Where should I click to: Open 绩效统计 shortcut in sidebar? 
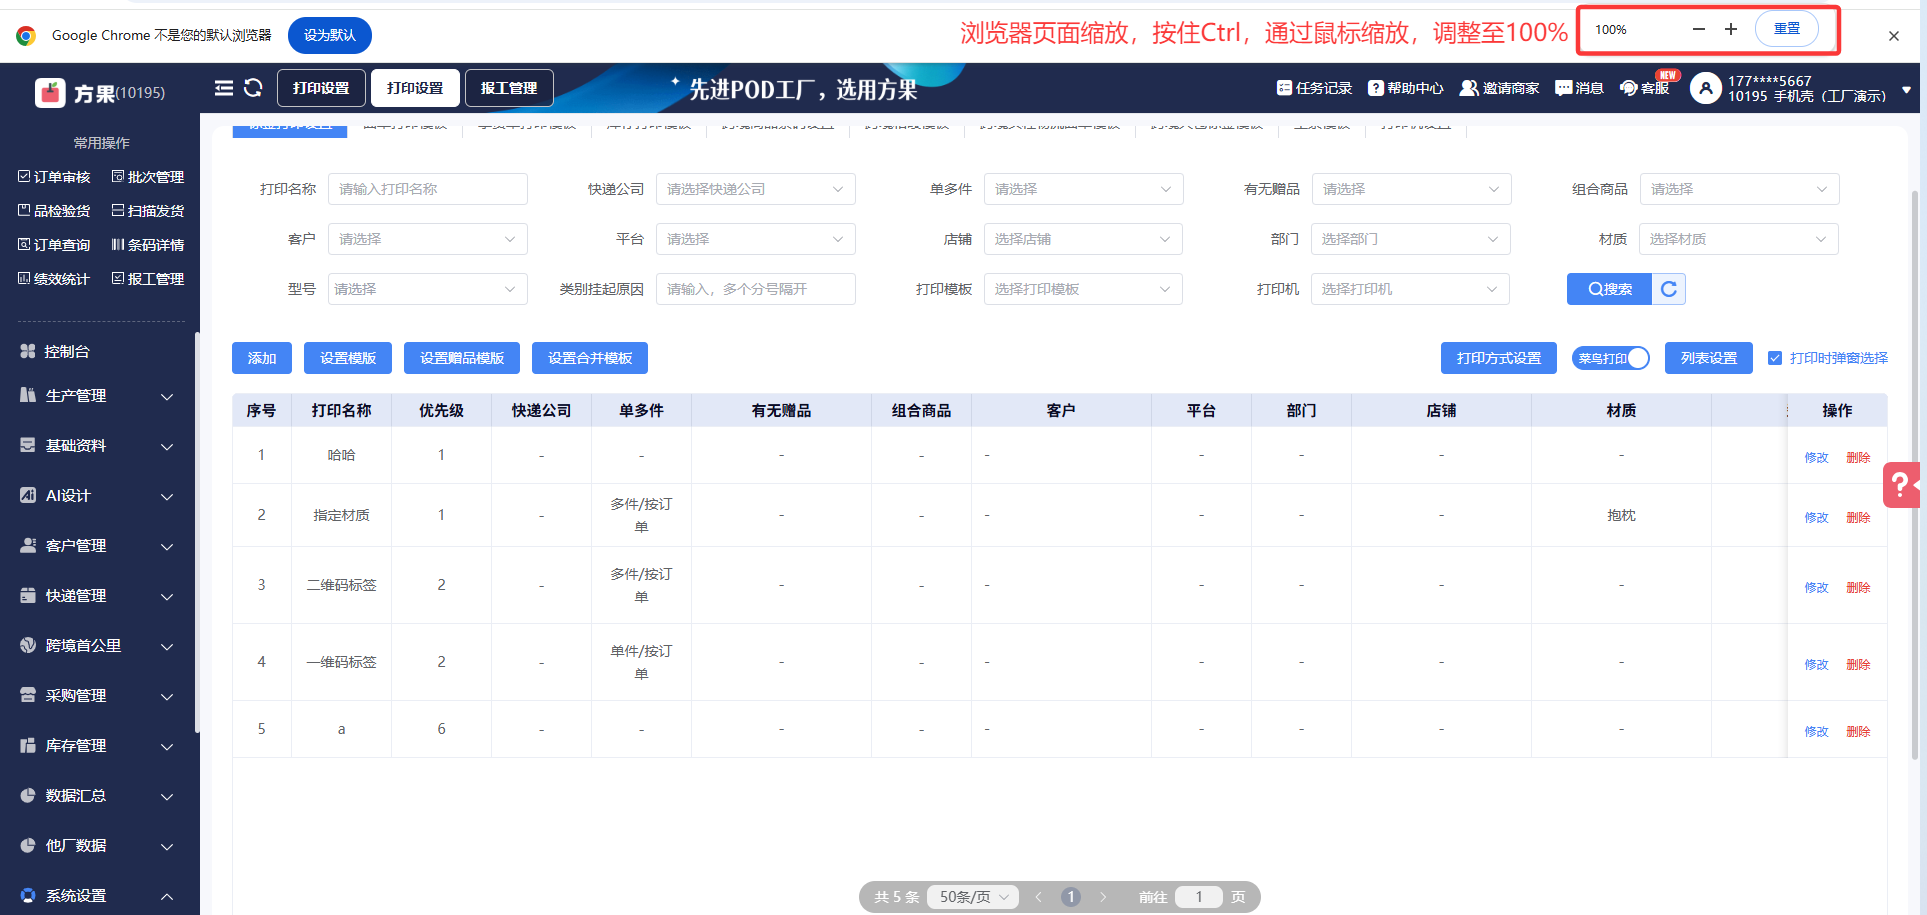click(x=54, y=279)
